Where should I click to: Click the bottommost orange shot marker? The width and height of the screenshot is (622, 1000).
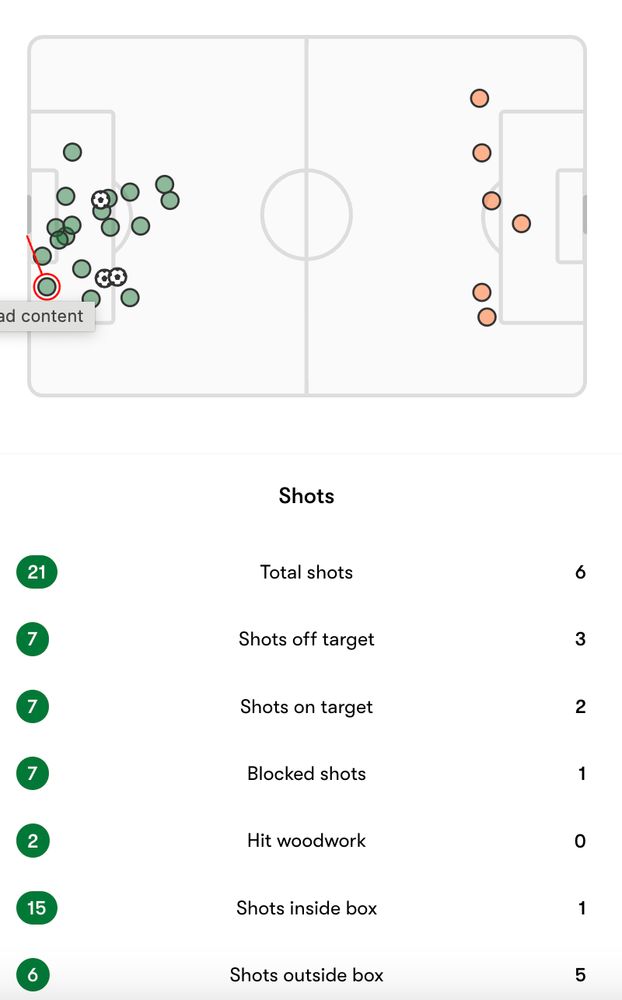[x=487, y=317]
